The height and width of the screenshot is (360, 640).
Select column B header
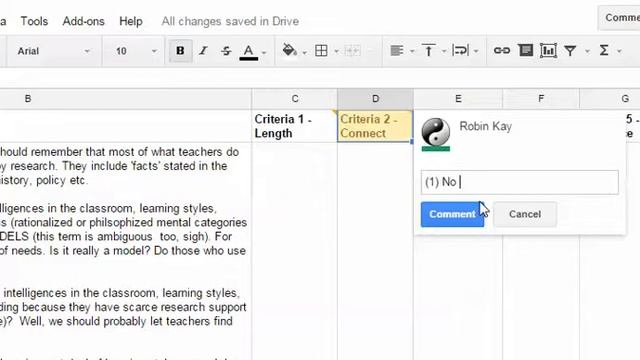point(125,99)
